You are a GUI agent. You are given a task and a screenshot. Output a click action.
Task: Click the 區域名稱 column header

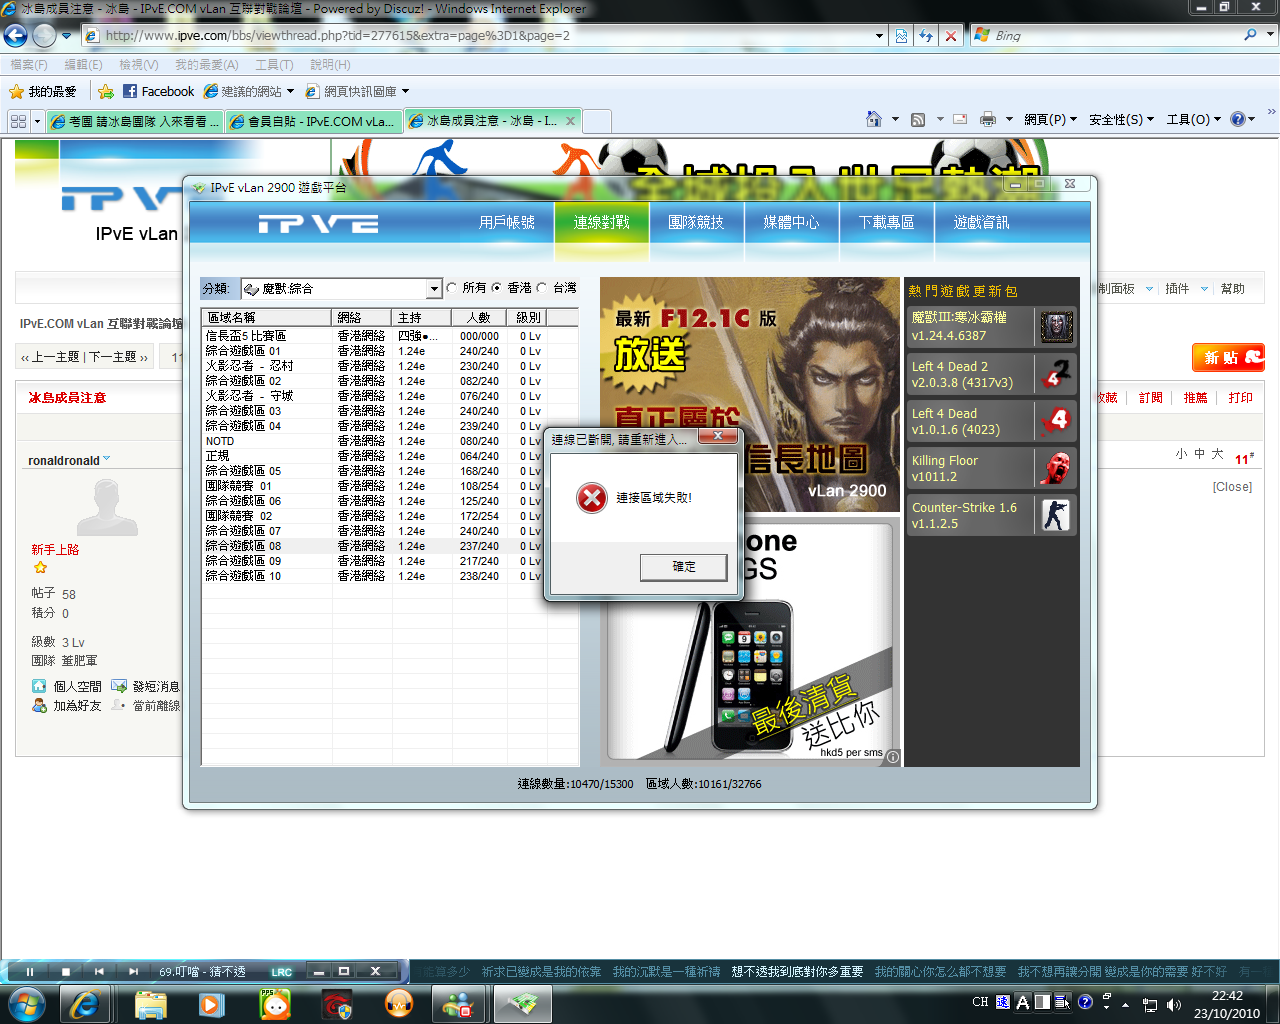267,317
